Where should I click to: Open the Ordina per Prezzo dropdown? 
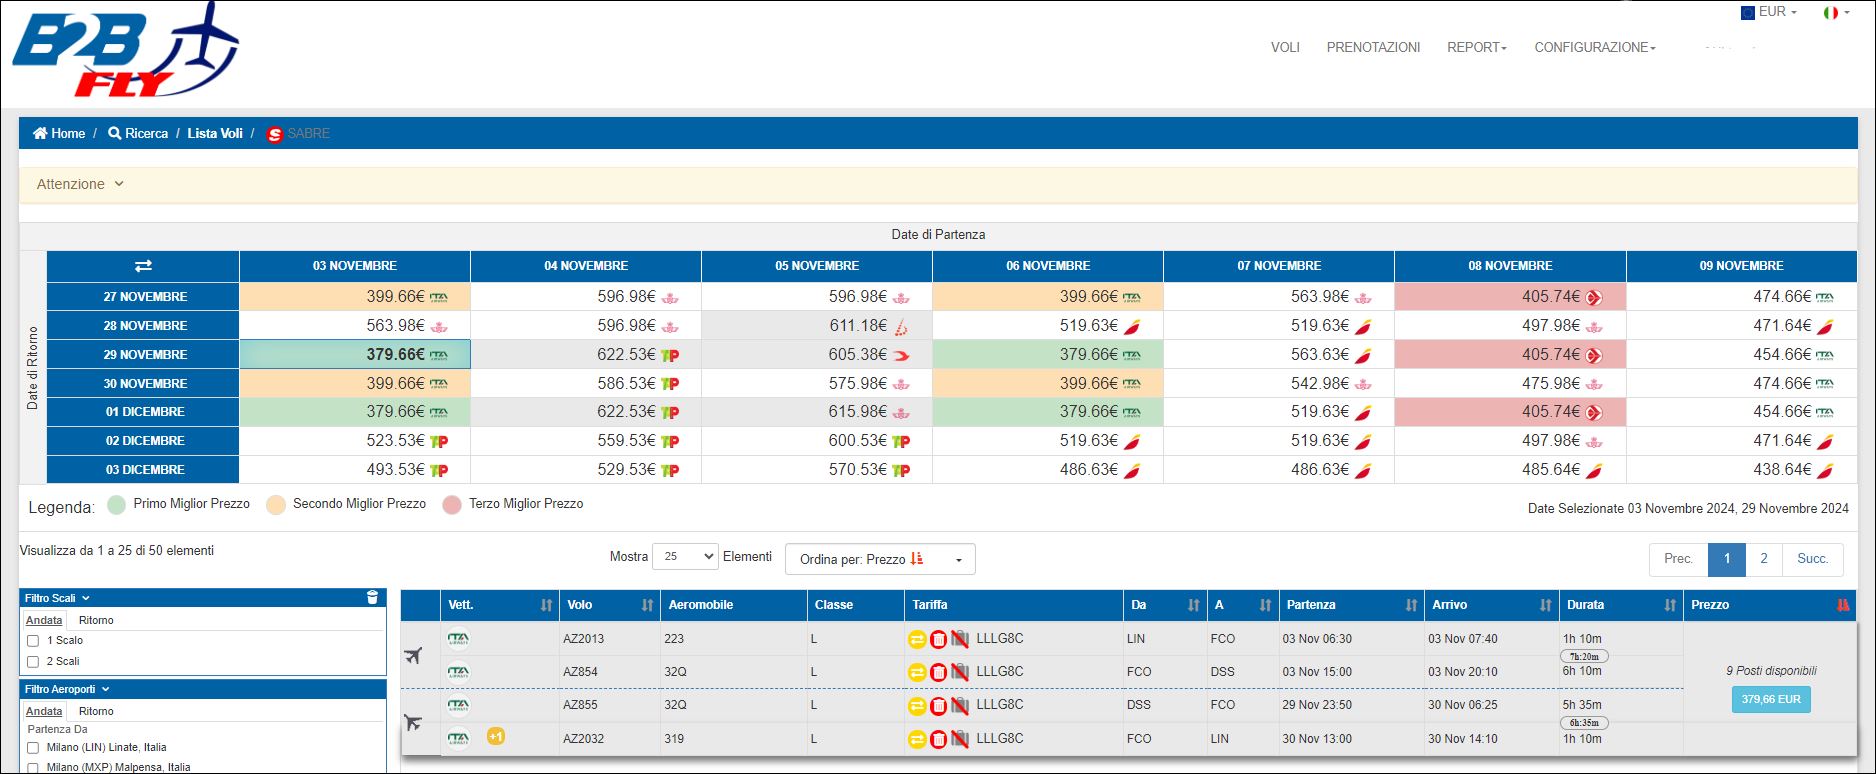point(879,559)
